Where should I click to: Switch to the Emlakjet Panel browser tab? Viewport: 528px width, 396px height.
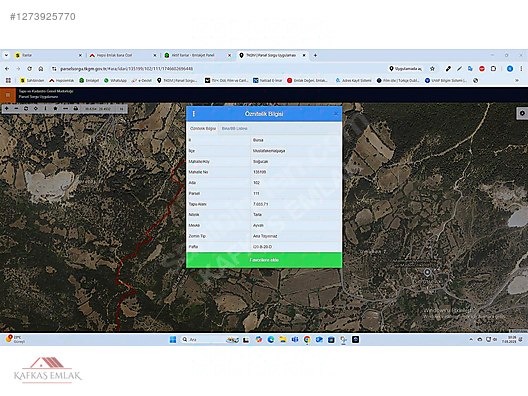[x=197, y=55]
